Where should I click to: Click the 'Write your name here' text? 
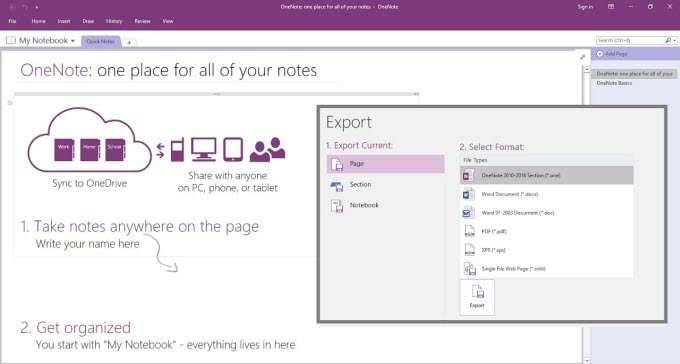(x=88, y=244)
